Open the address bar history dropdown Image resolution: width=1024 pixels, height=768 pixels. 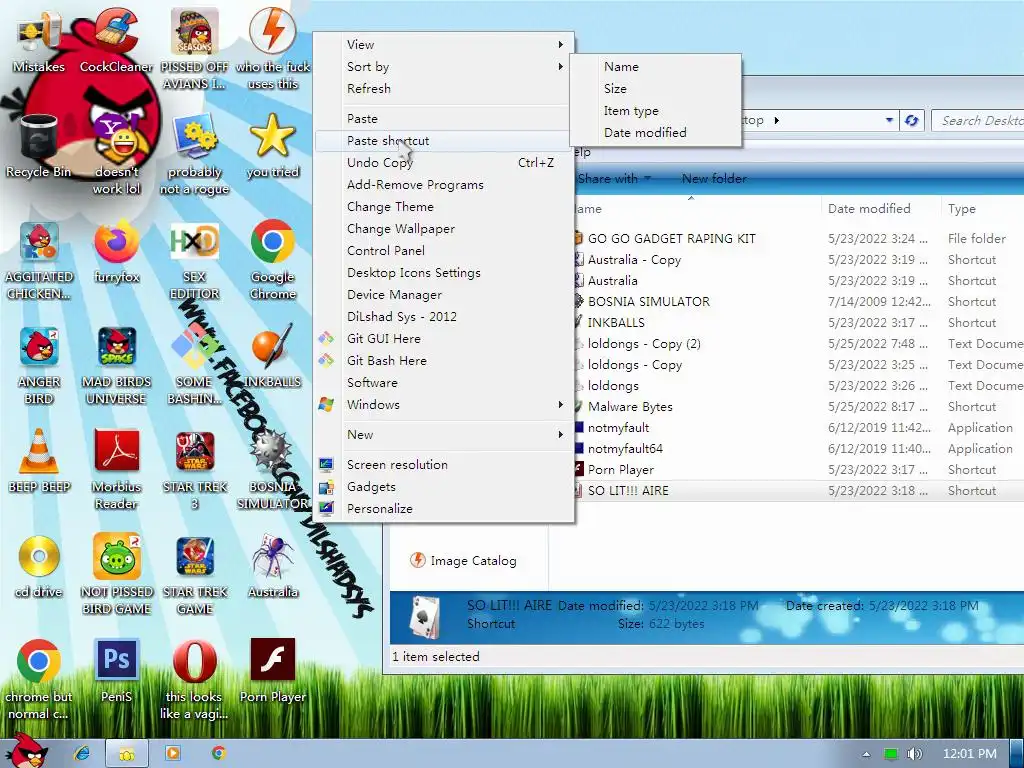click(889, 120)
